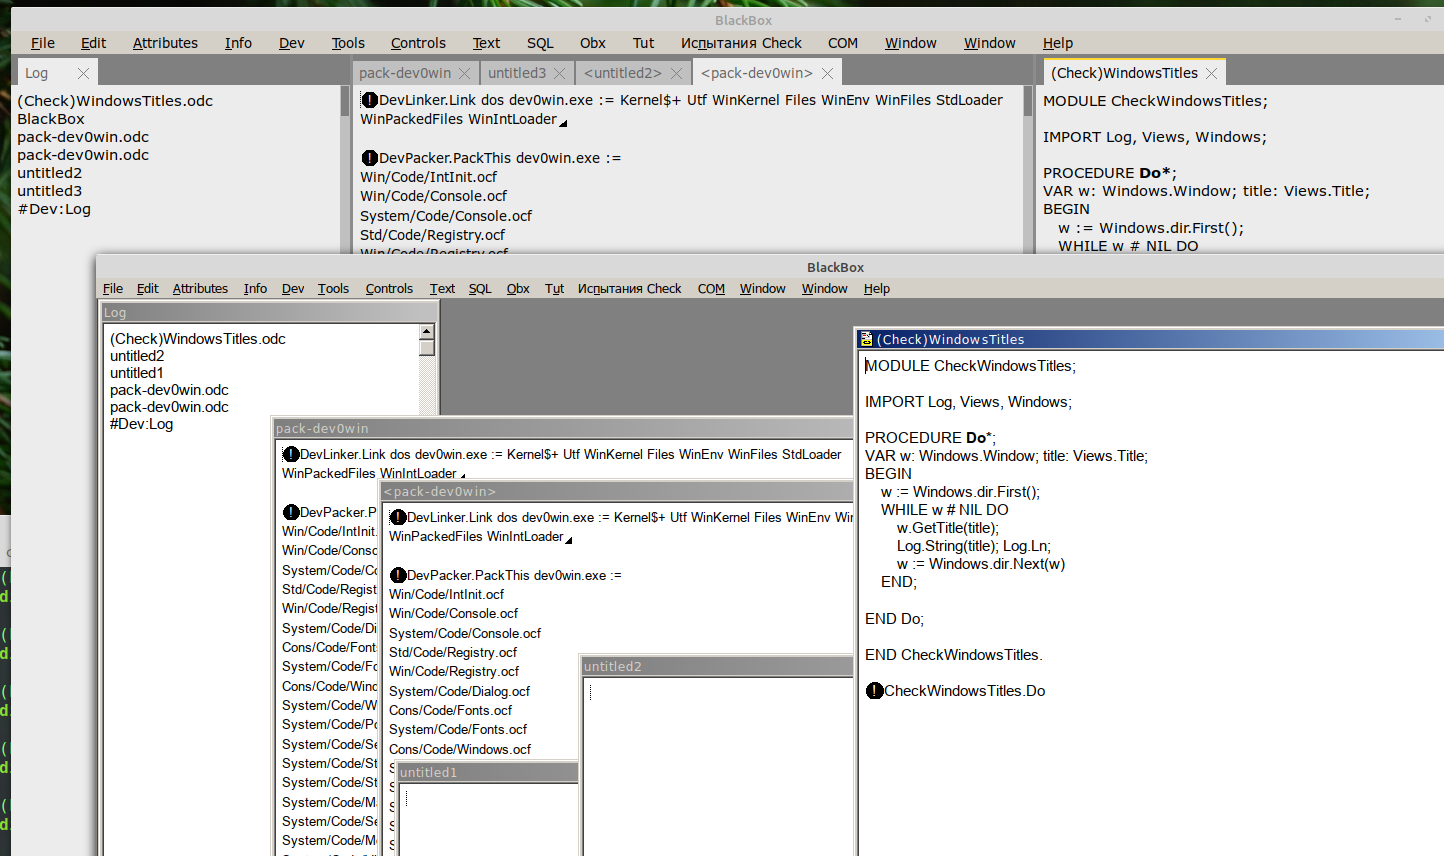The image size is (1444, 856).
Task: Open the Attributes menu in the top window
Action: coord(165,43)
